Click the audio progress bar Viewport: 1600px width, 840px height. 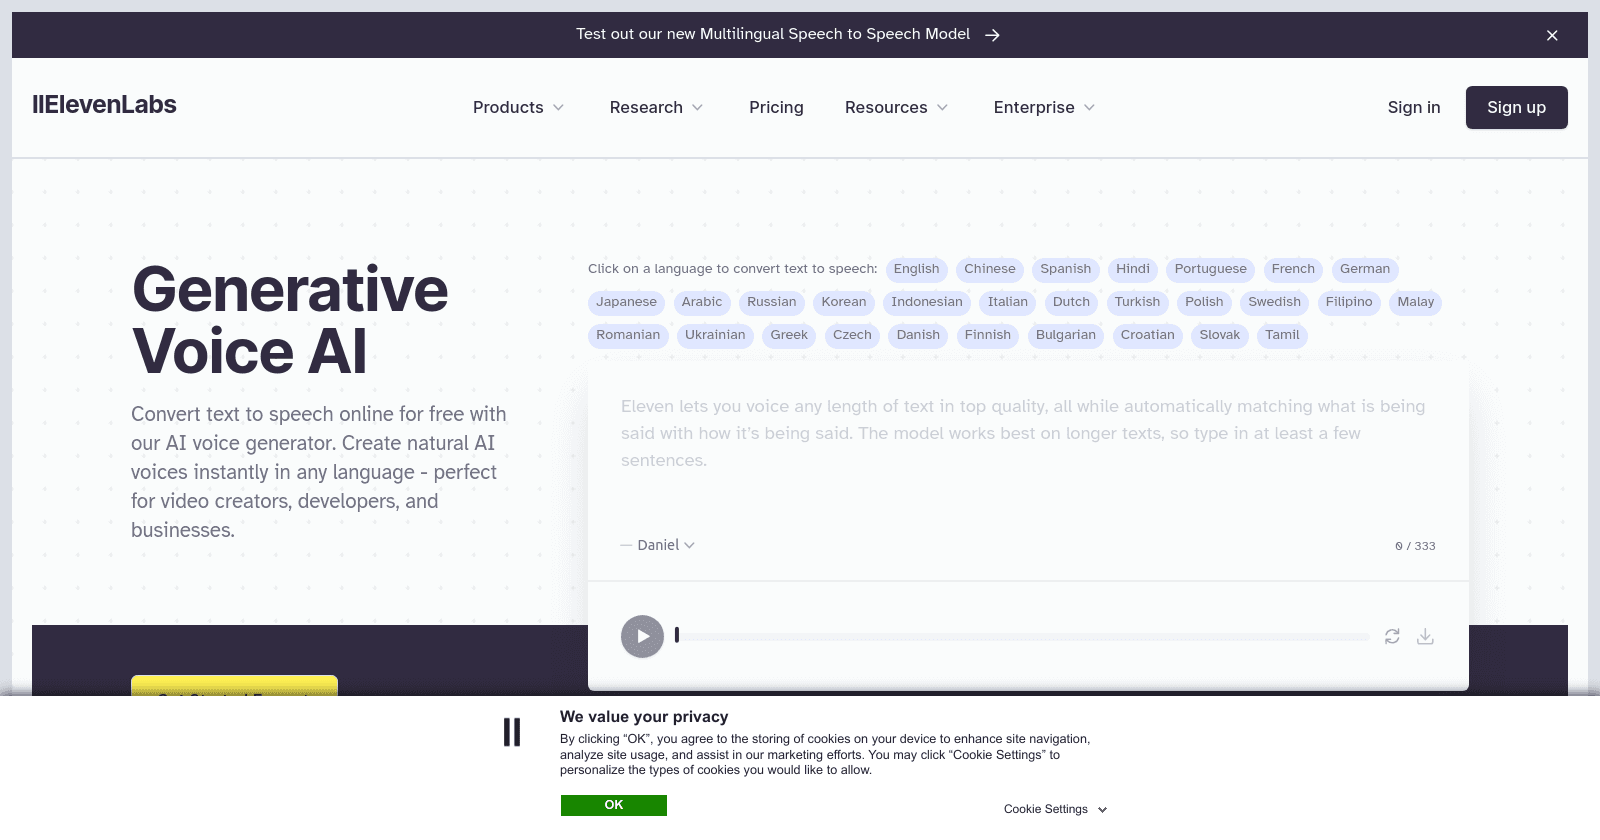1024,636
